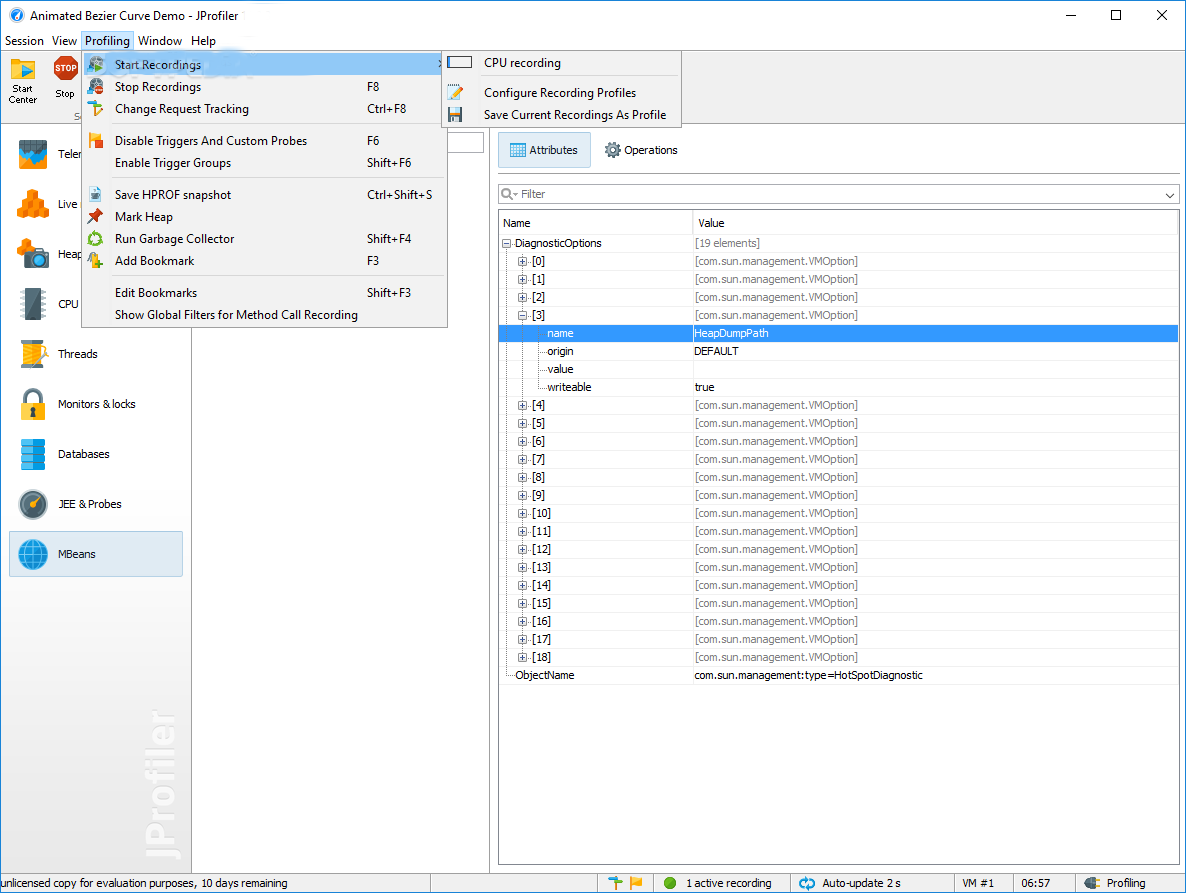This screenshot has width=1186, height=893.
Task: Open the CPU views sidebar icon
Action: 33,303
